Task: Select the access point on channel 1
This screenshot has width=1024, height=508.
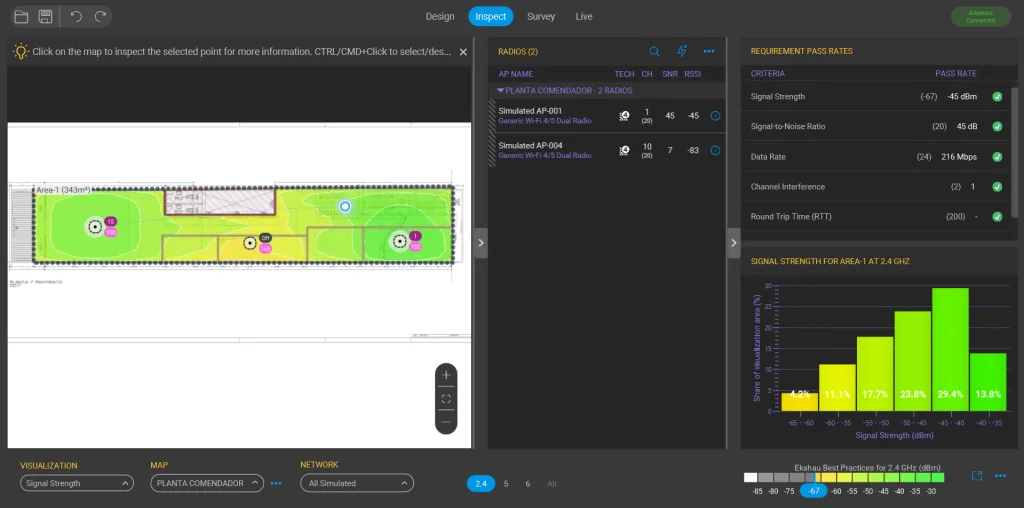Action: point(398,242)
